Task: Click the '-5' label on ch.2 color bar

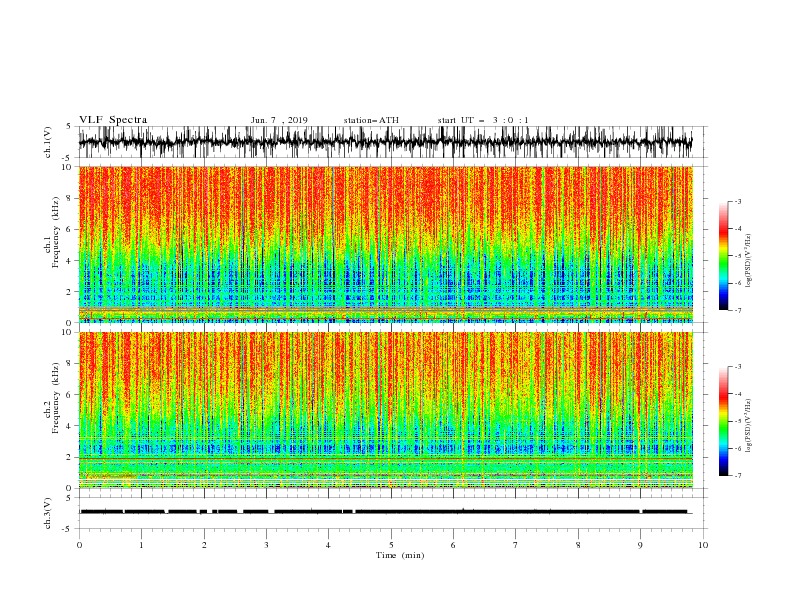Action: (x=738, y=421)
